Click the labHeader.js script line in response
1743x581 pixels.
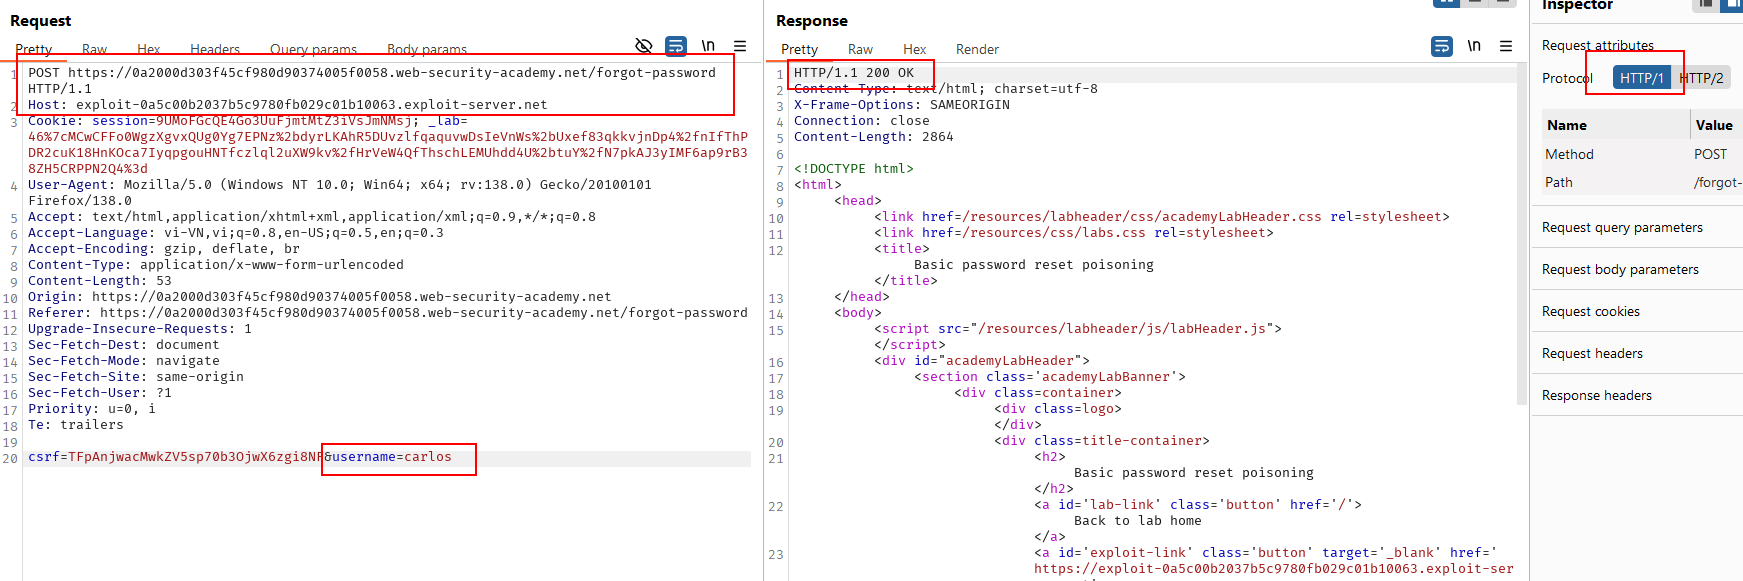pos(1078,328)
